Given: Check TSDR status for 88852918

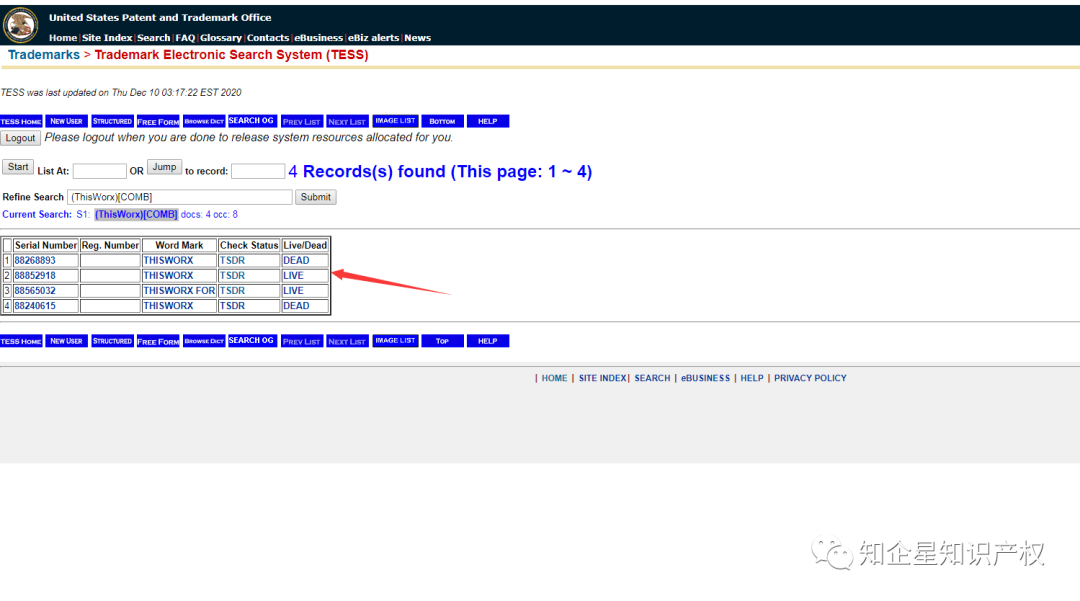Looking at the screenshot, I should click(x=232, y=275).
